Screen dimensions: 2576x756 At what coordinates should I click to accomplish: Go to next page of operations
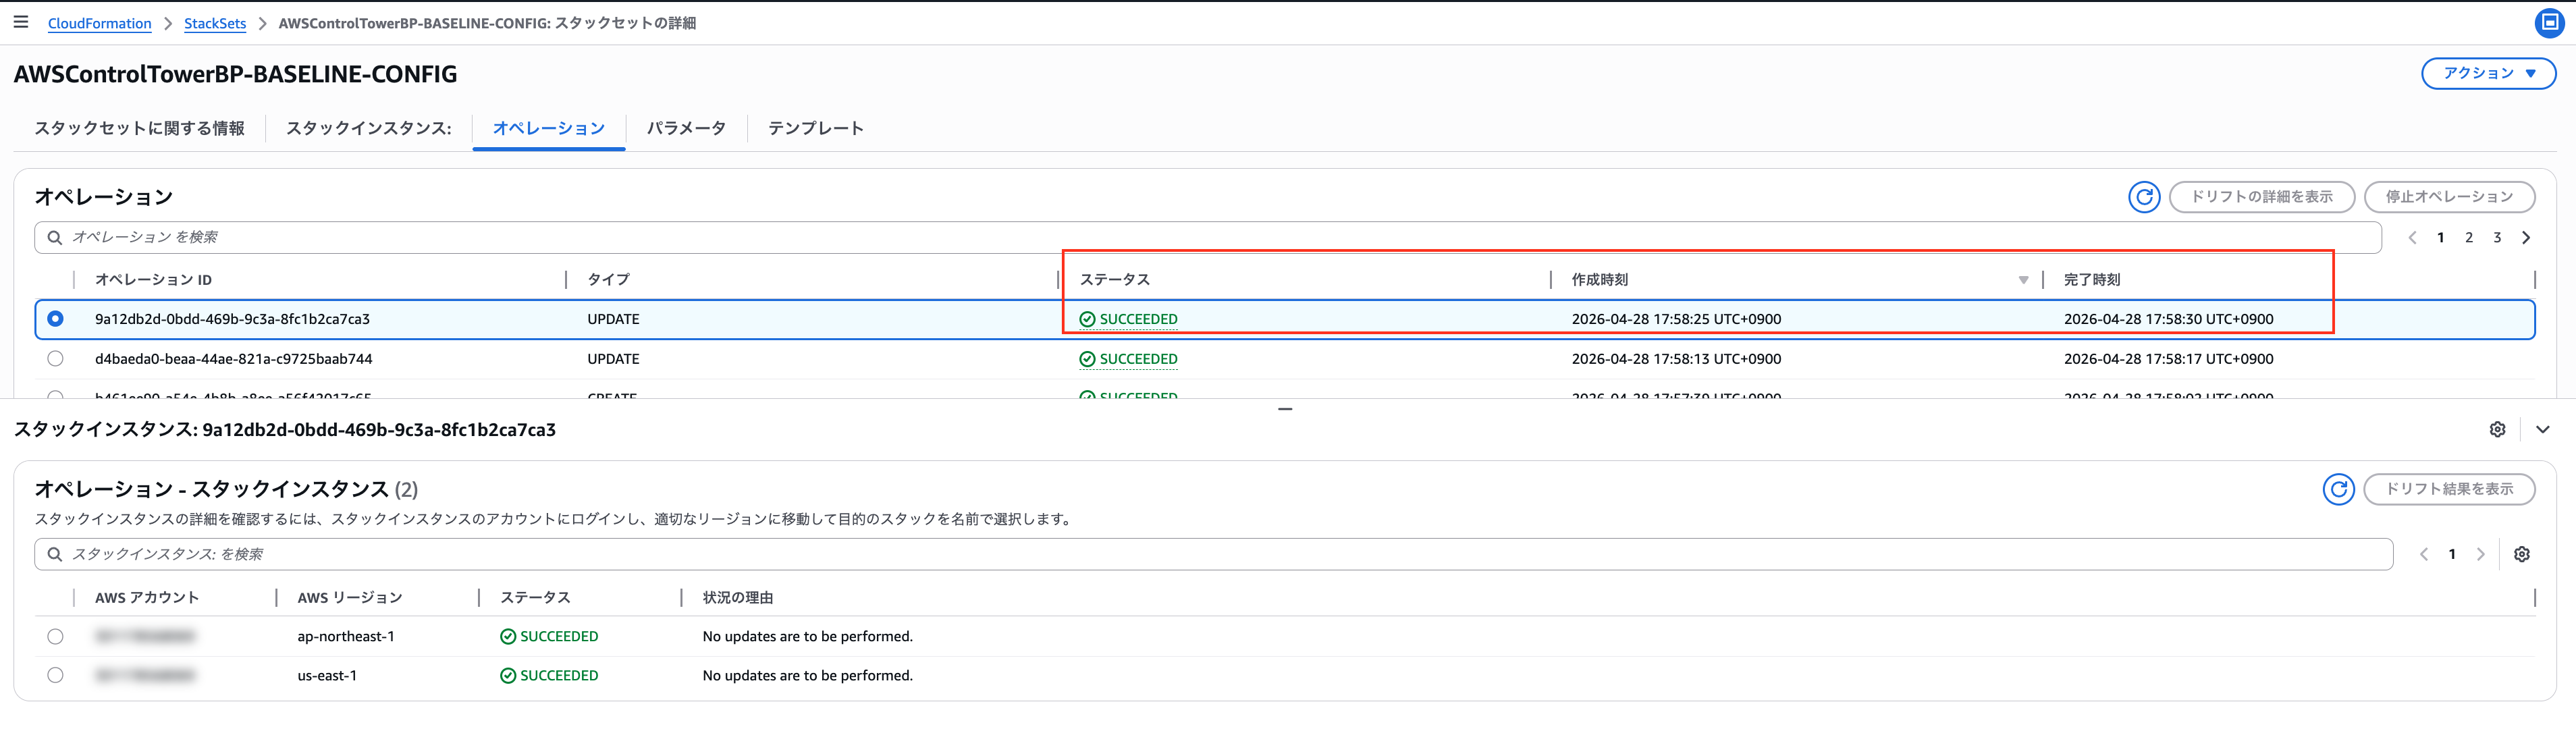point(2525,238)
